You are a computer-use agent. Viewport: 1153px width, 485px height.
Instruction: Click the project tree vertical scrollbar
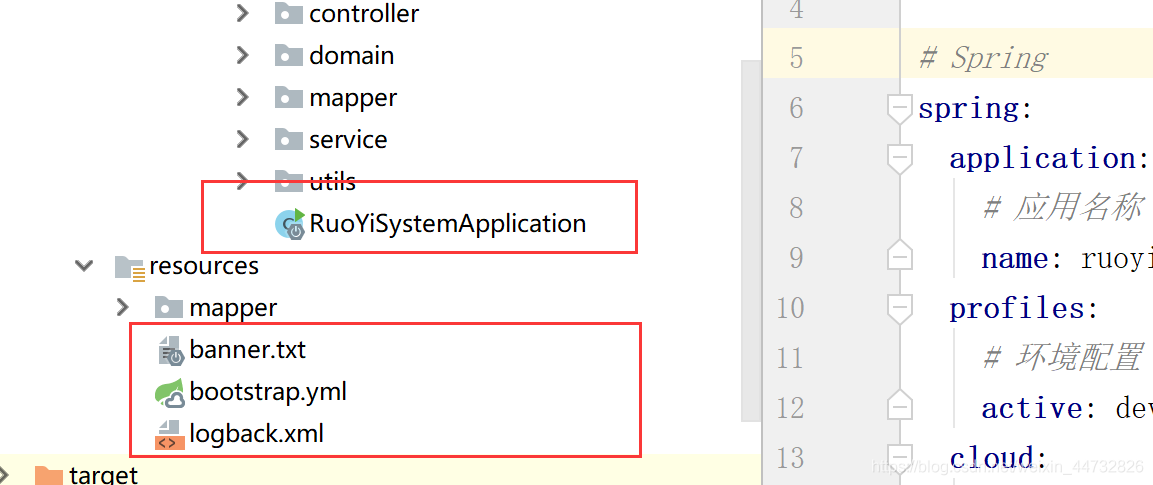pos(752,241)
